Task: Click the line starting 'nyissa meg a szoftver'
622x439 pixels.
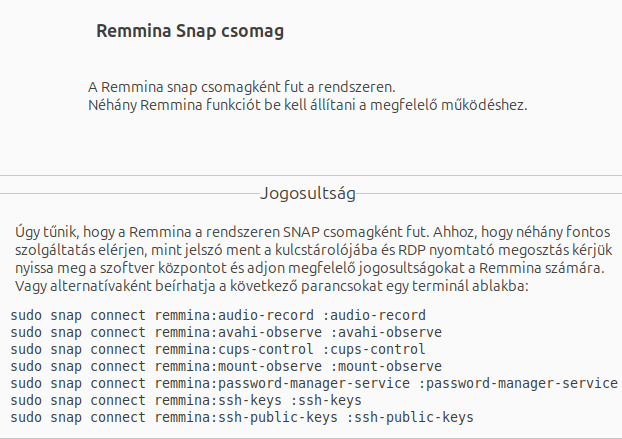Action: click(310, 268)
